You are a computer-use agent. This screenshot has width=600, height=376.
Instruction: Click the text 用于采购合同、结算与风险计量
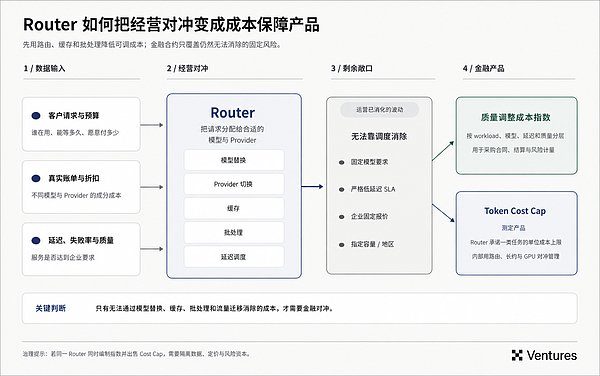513,150
